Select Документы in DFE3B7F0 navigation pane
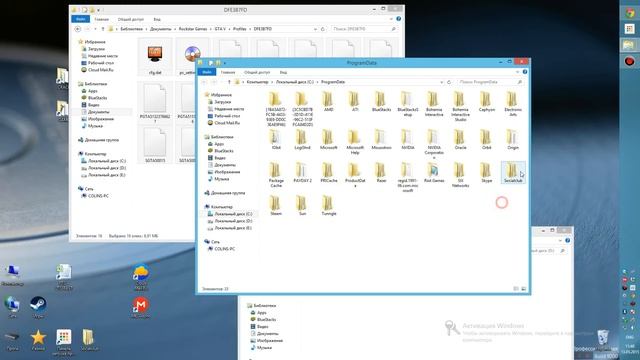Viewport: 640px width, 360px height. point(98,112)
